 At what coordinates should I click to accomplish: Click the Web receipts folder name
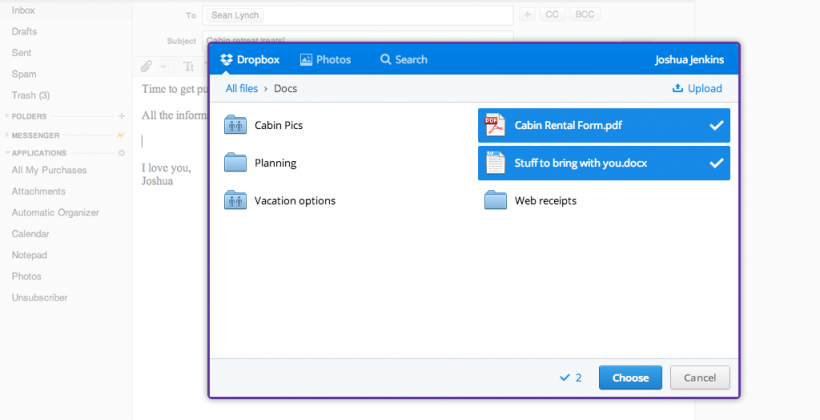point(545,201)
